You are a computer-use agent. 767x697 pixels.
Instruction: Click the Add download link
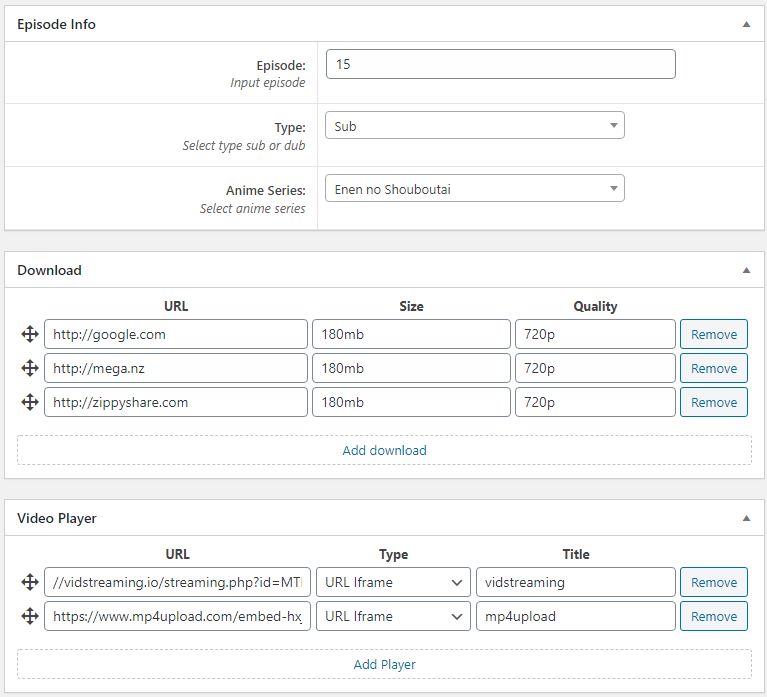(384, 450)
